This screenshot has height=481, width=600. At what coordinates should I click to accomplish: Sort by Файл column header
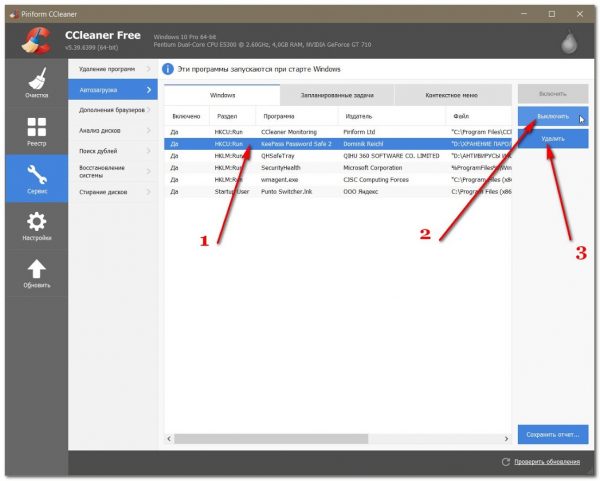(479, 116)
